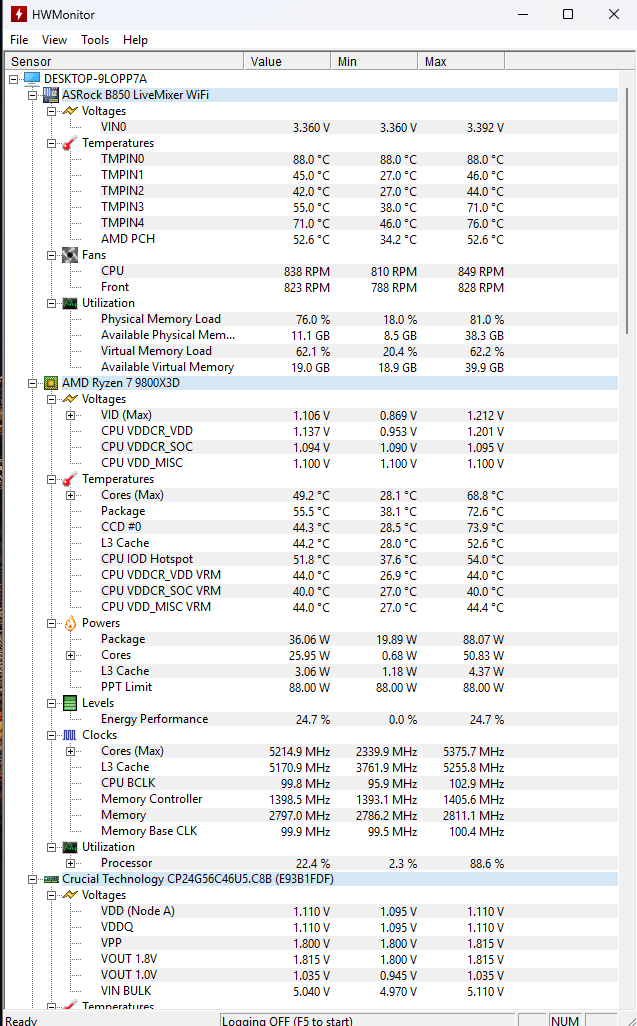This screenshot has width=637, height=1026.
Task: Collapse the Fans group
Action: pyautogui.click(x=52, y=255)
